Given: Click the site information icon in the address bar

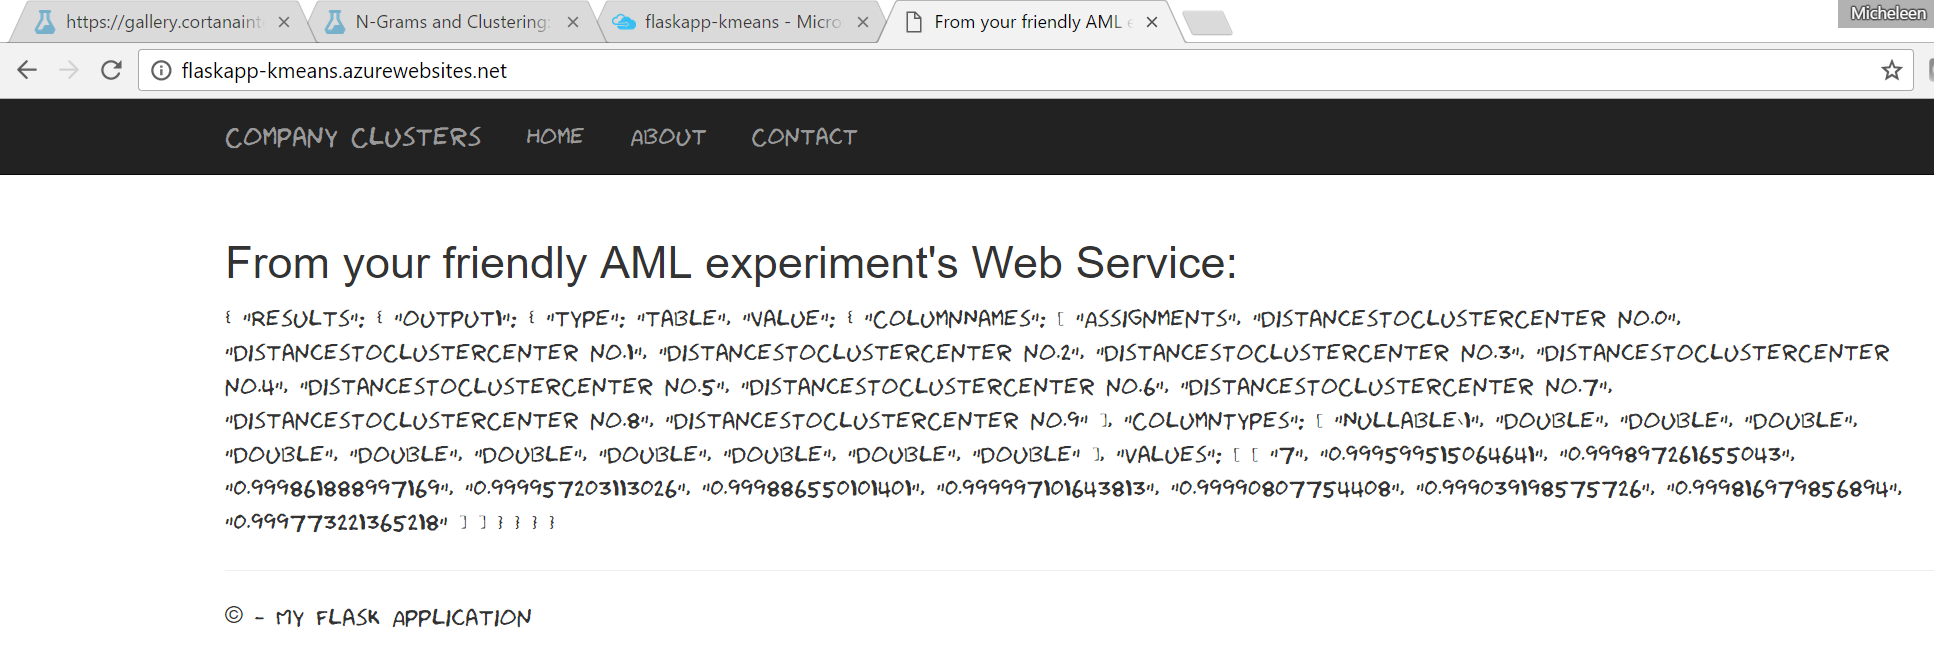Looking at the screenshot, I should point(160,70).
